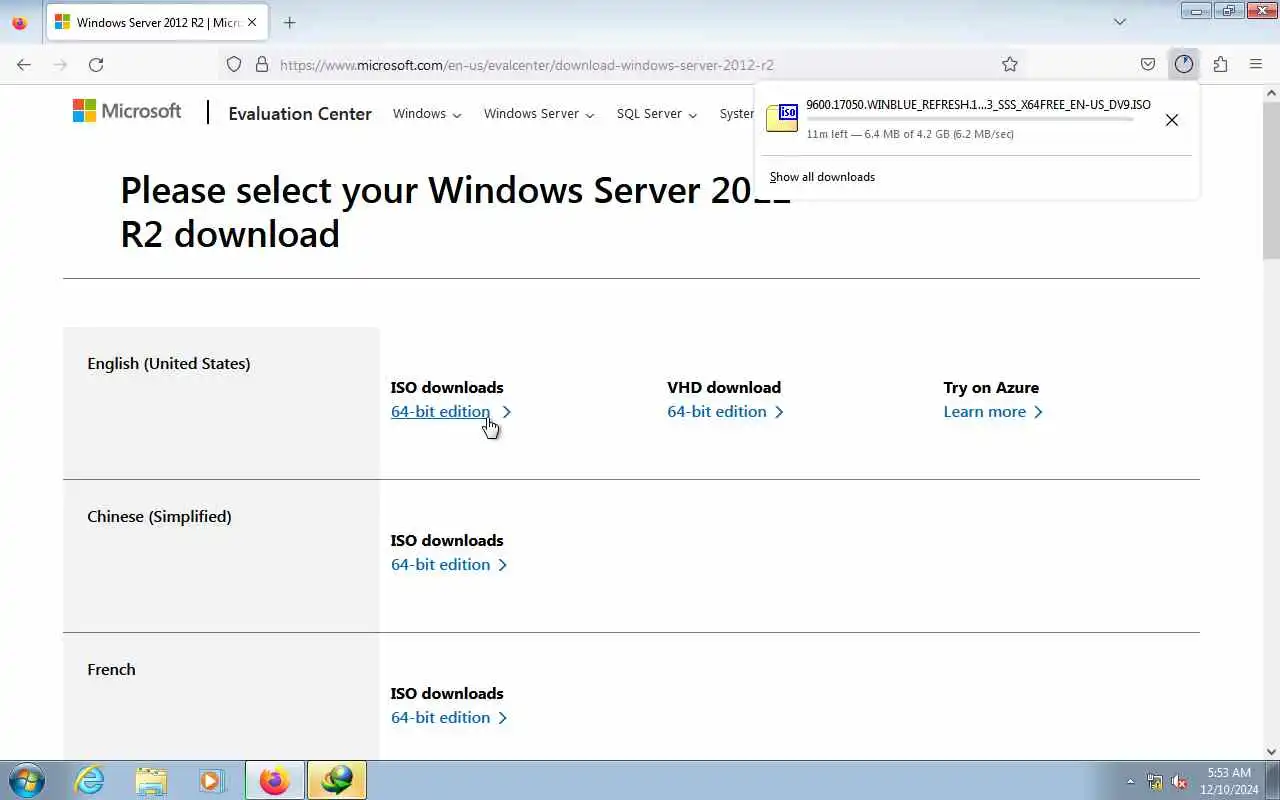Expand the SQL Server navigation menu
The height and width of the screenshot is (800, 1280).
(657, 114)
